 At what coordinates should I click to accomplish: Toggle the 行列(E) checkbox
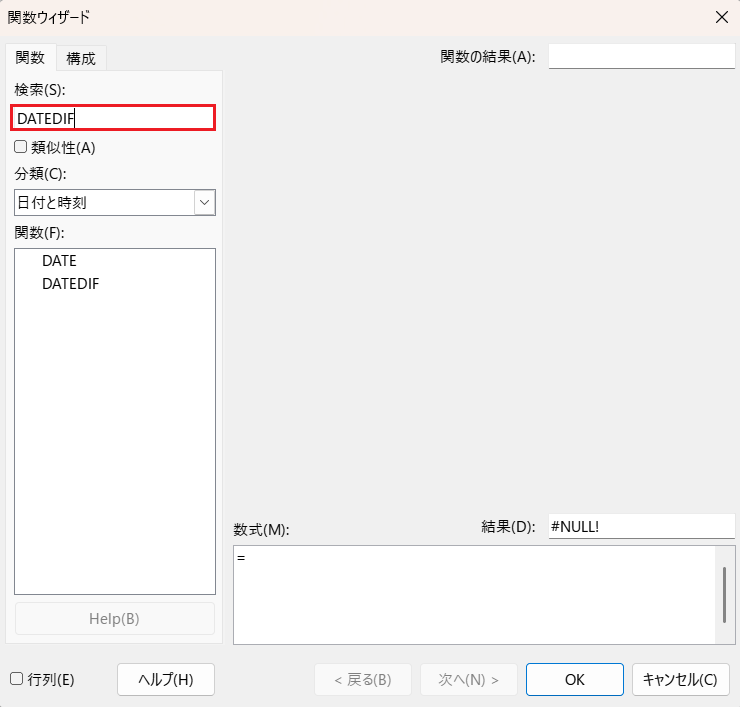click(x=17, y=679)
